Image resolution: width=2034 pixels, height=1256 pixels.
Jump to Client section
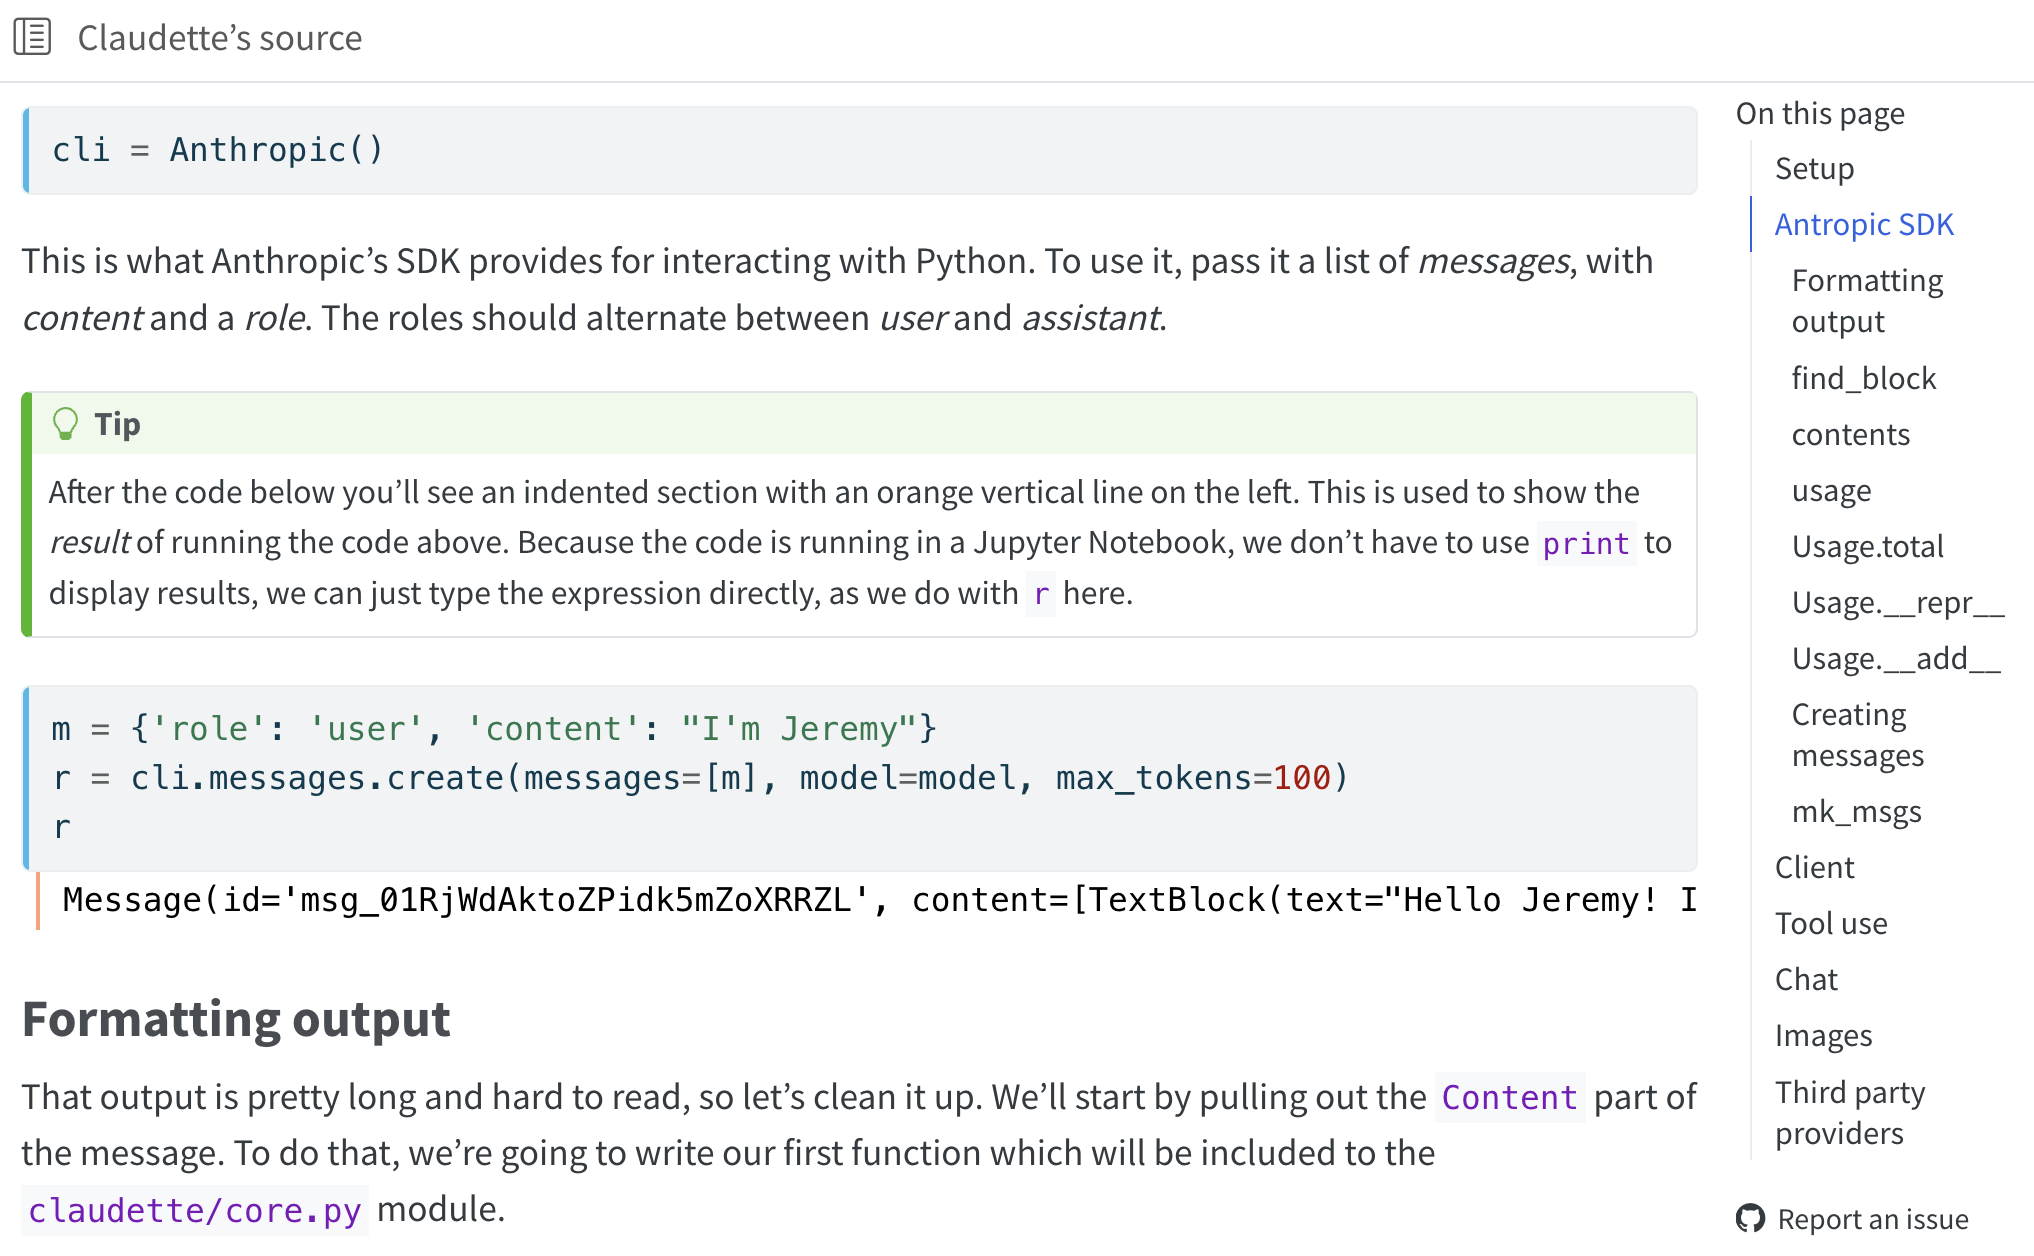[1814, 868]
